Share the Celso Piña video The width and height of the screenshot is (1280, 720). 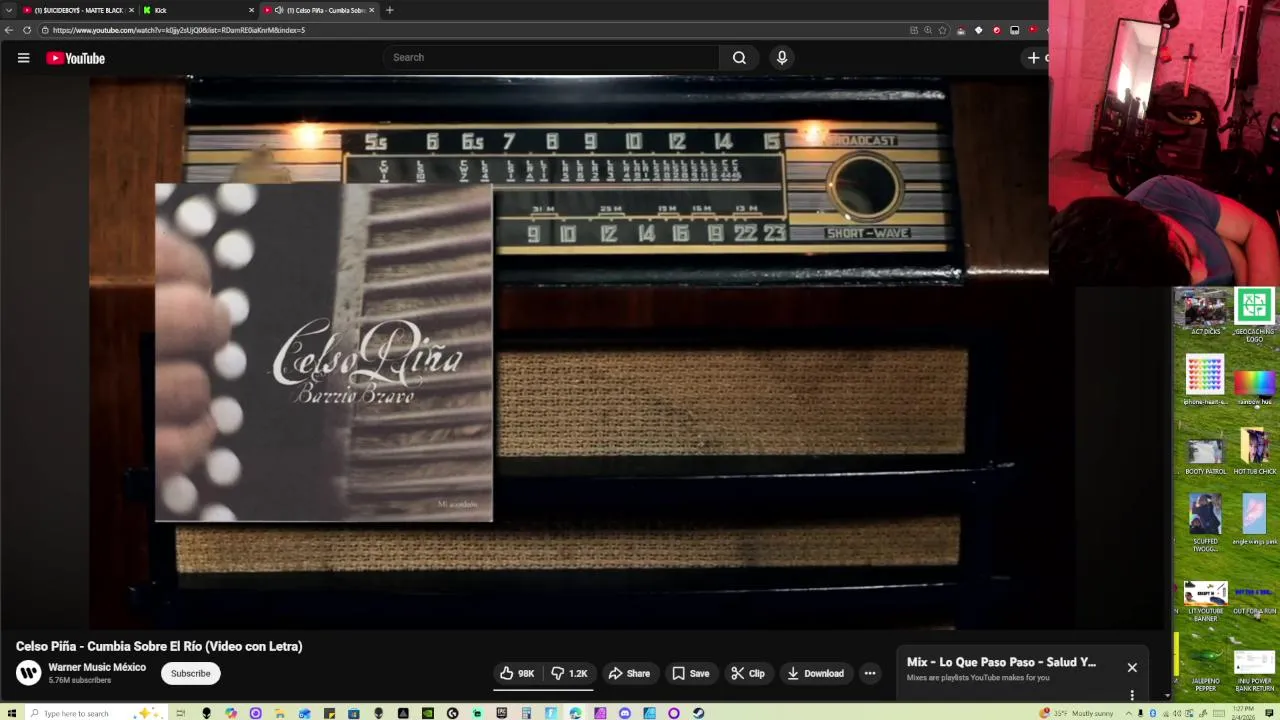629,673
